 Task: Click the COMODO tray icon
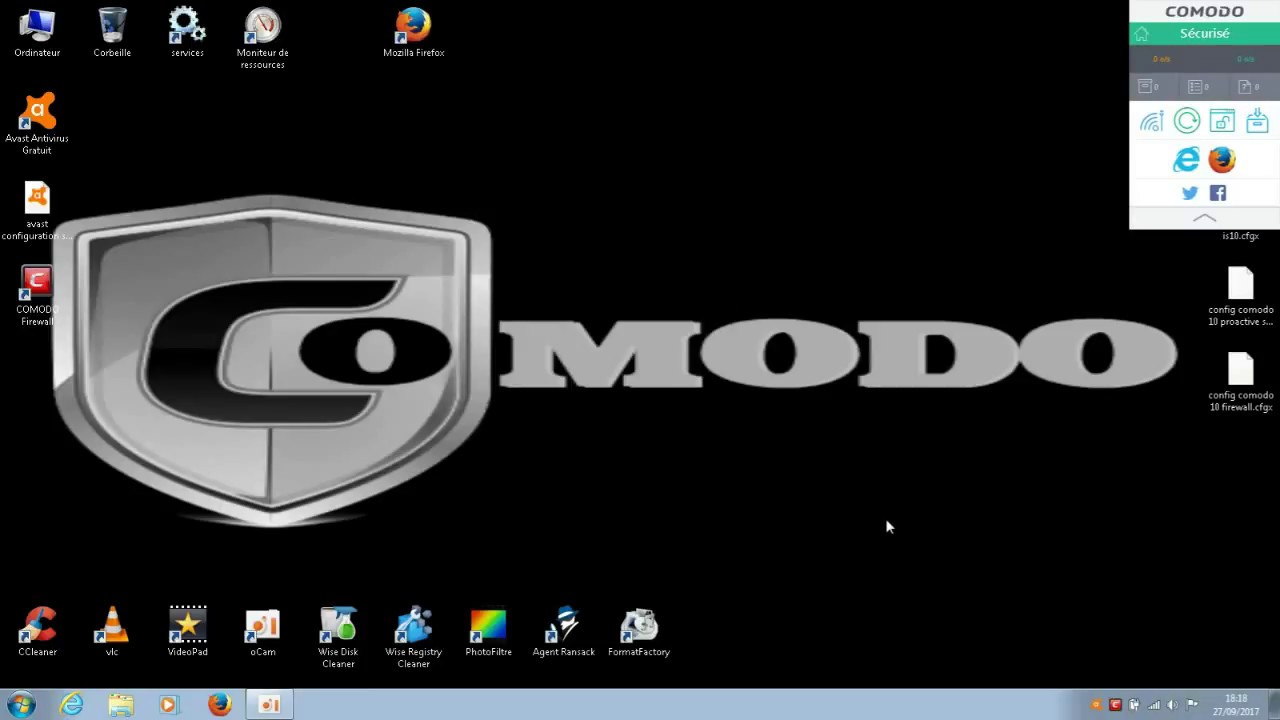pyautogui.click(x=1115, y=705)
